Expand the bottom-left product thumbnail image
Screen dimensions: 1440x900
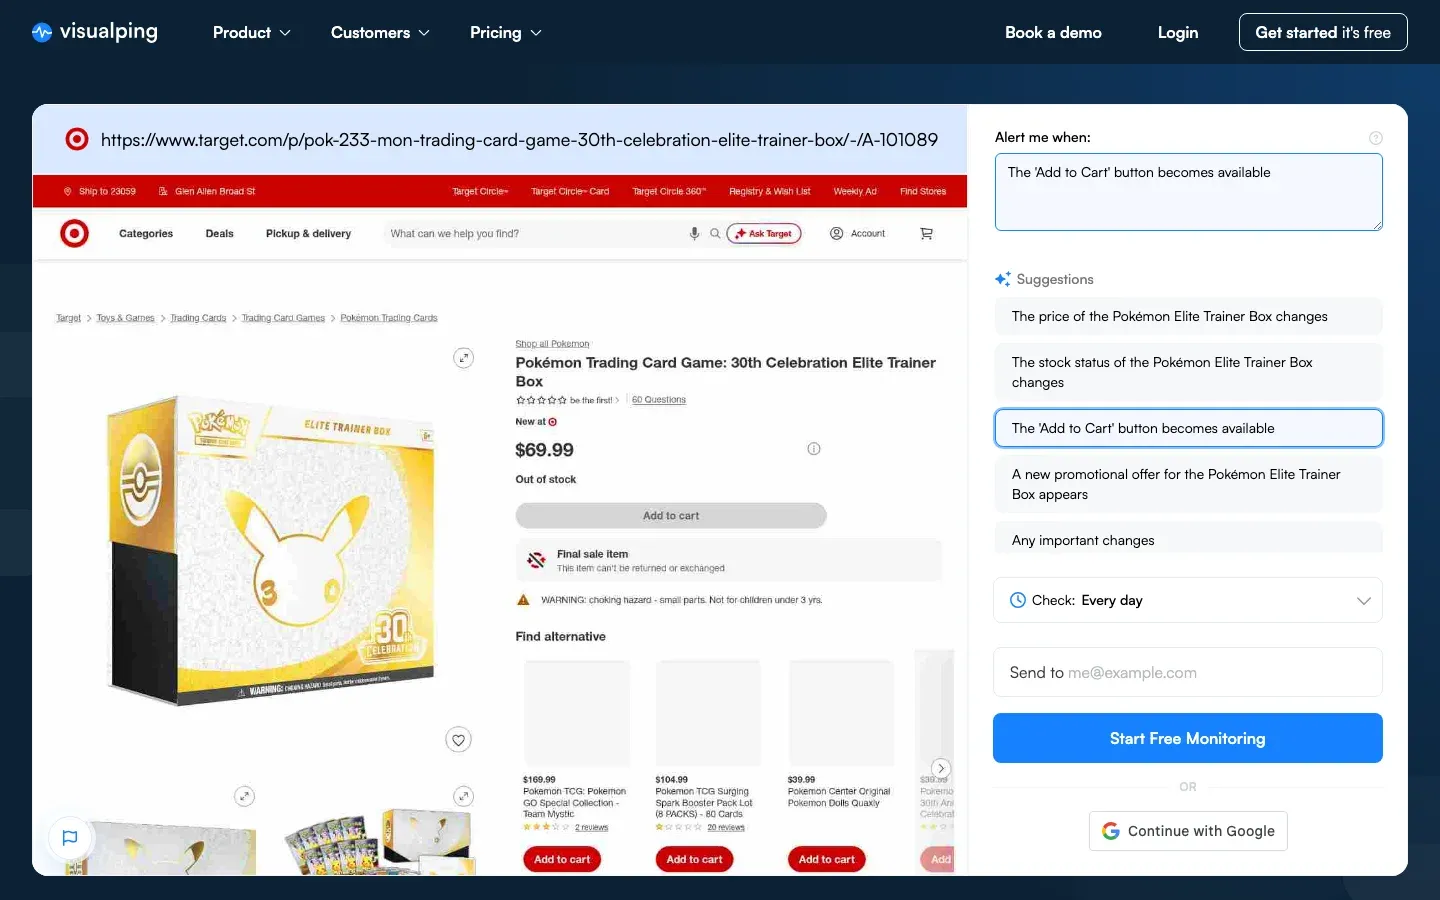coord(244,796)
